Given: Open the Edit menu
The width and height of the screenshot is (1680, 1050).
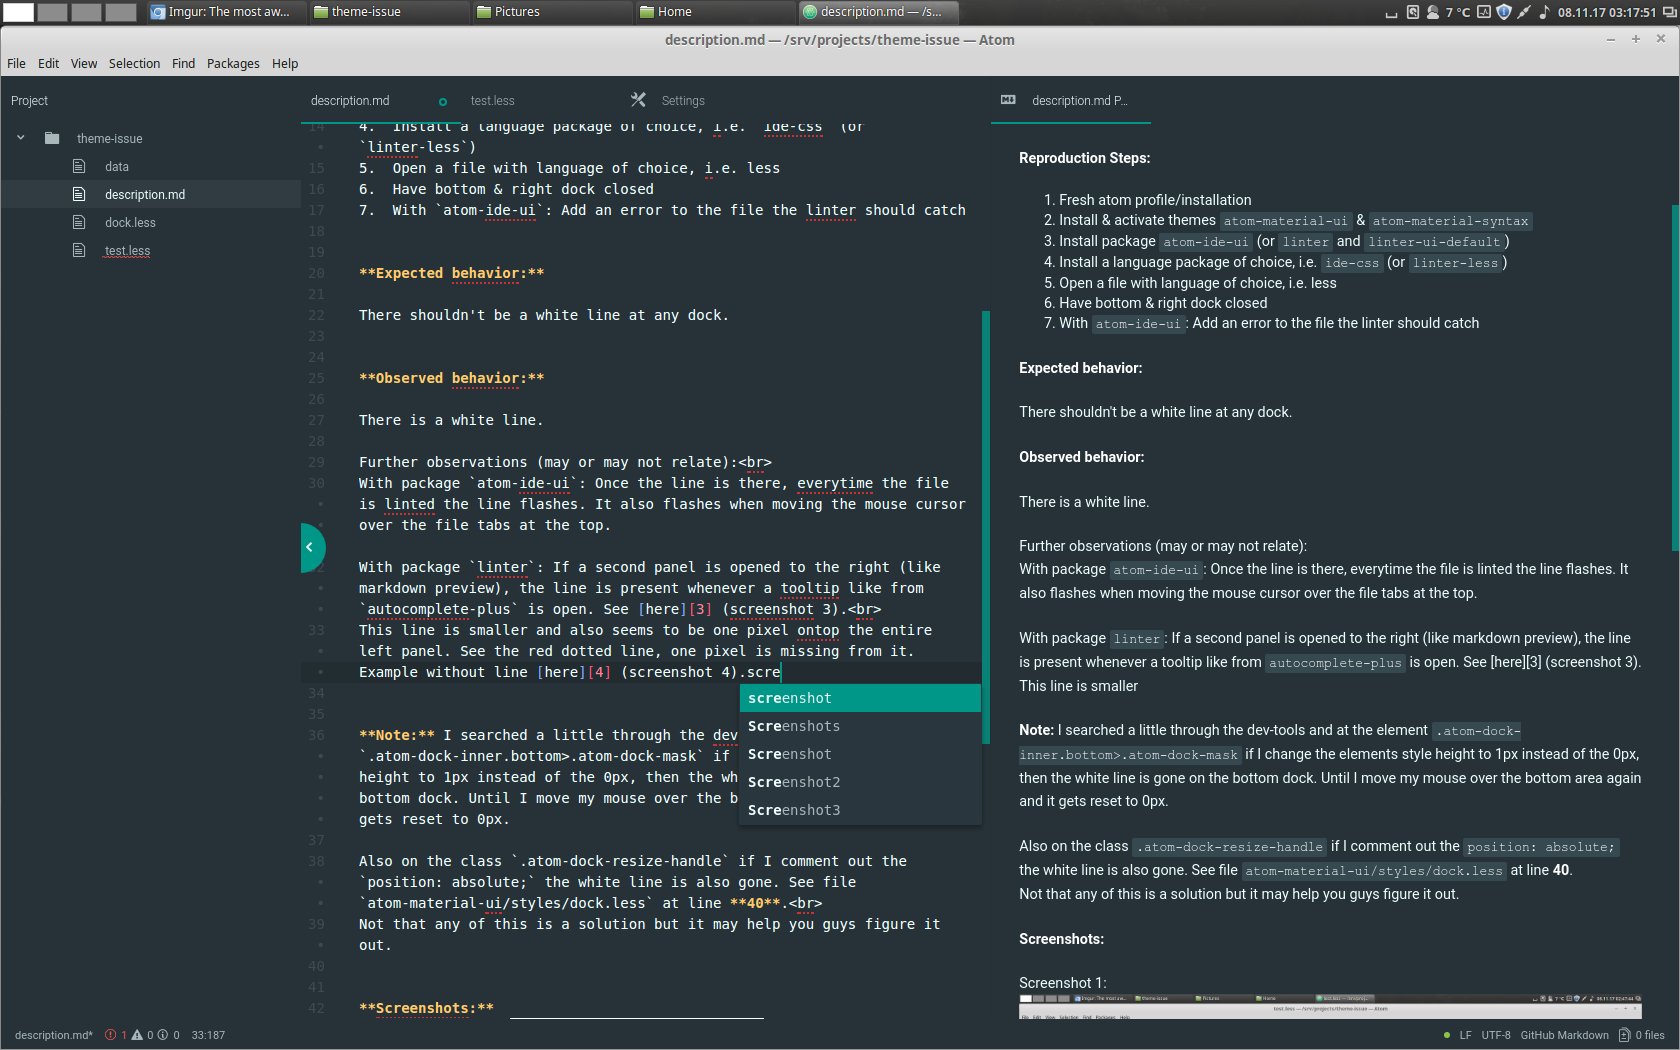Looking at the screenshot, I should point(49,63).
